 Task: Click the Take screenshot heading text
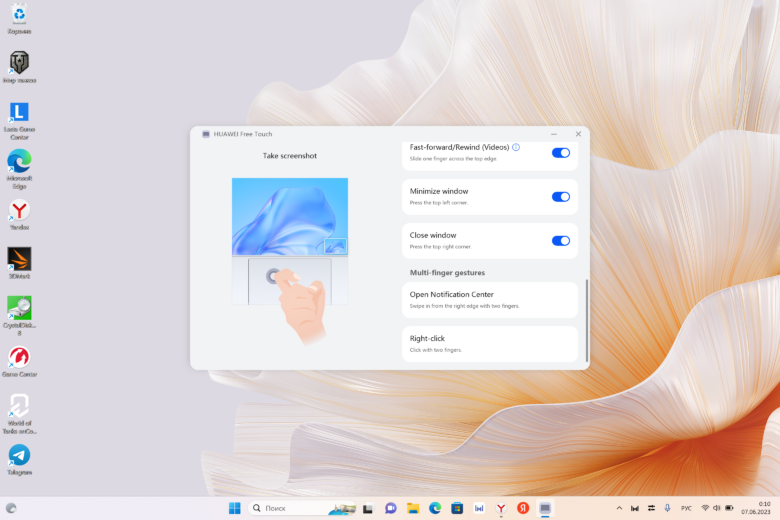pyautogui.click(x=290, y=156)
